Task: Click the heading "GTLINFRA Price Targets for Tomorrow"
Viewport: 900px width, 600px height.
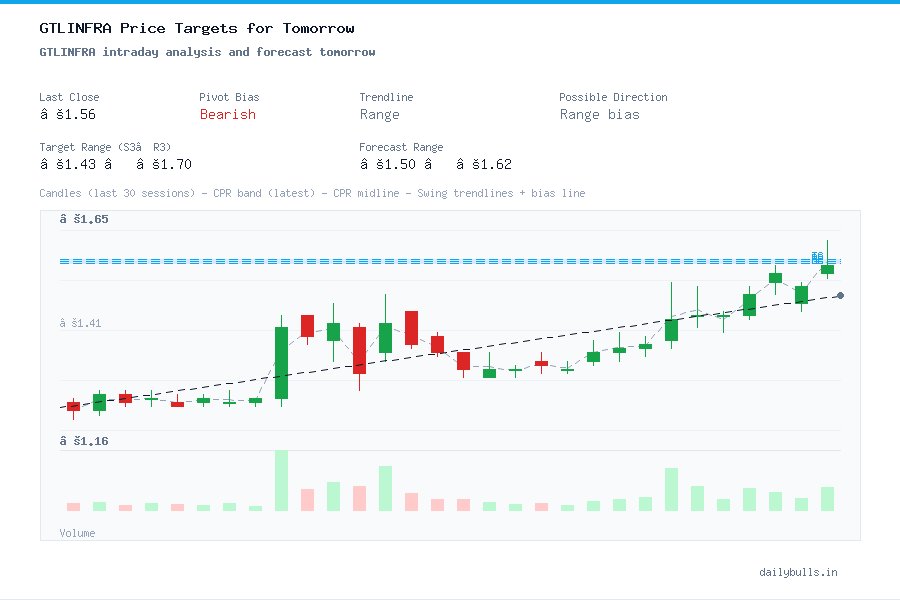Action: 197,28
